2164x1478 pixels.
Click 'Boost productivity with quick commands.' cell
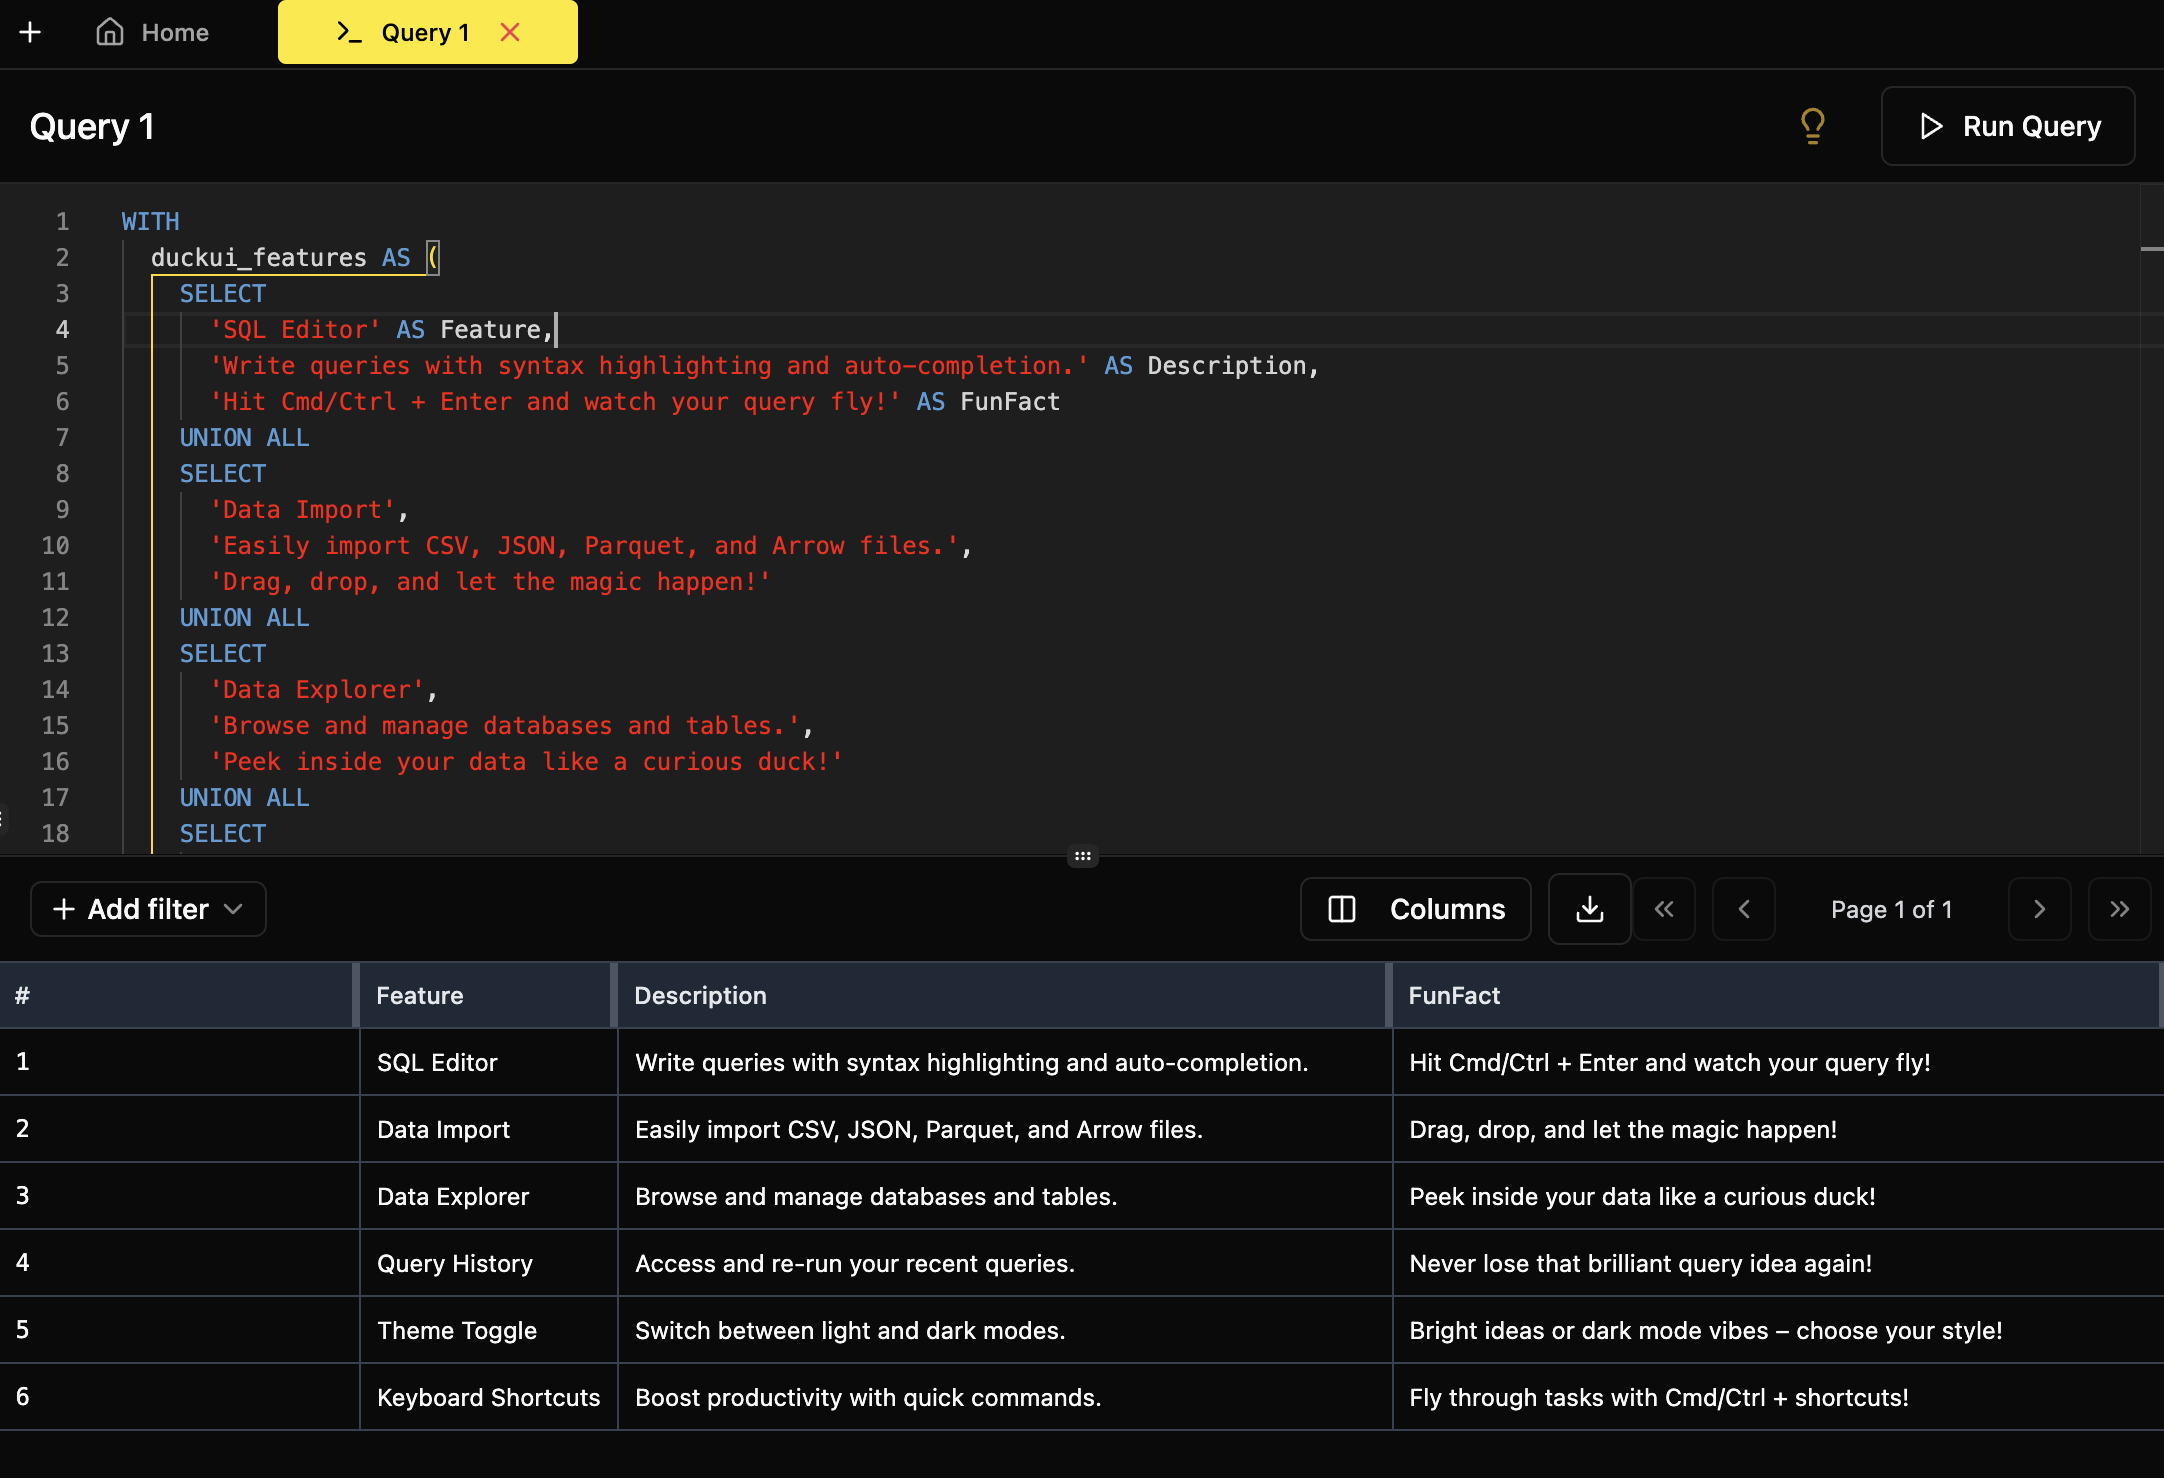pyautogui.click(x=1005, y=1397)
